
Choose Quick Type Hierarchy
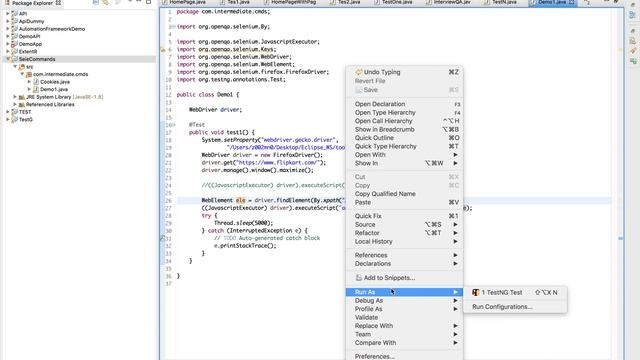click(x=404, y=146)
